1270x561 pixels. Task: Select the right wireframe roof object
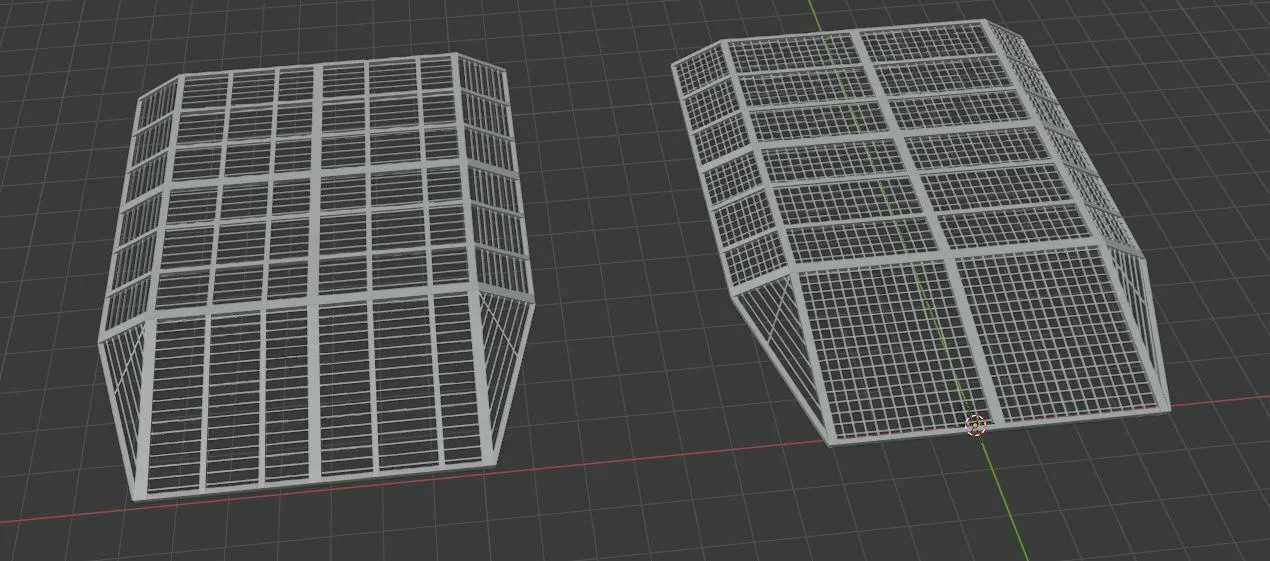[915, 230]
